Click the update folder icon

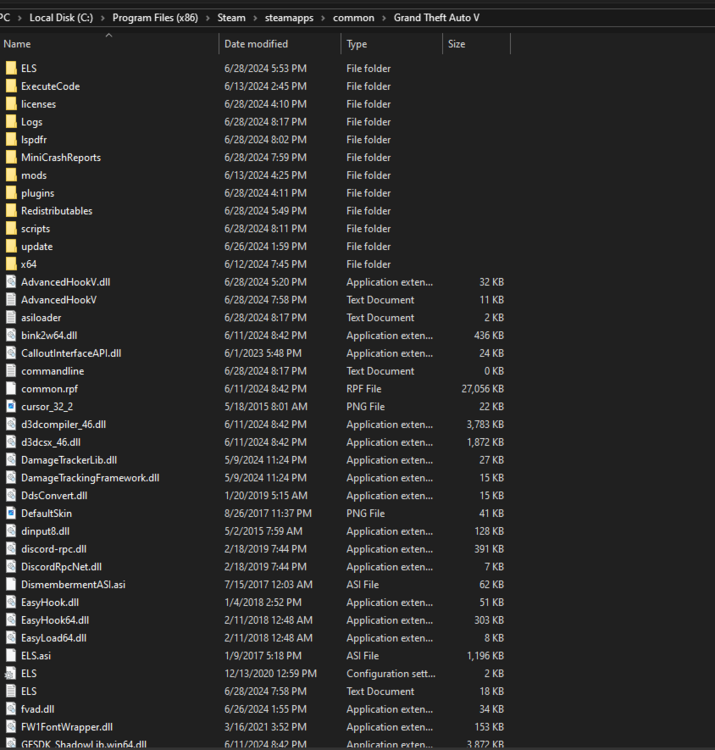11,246
